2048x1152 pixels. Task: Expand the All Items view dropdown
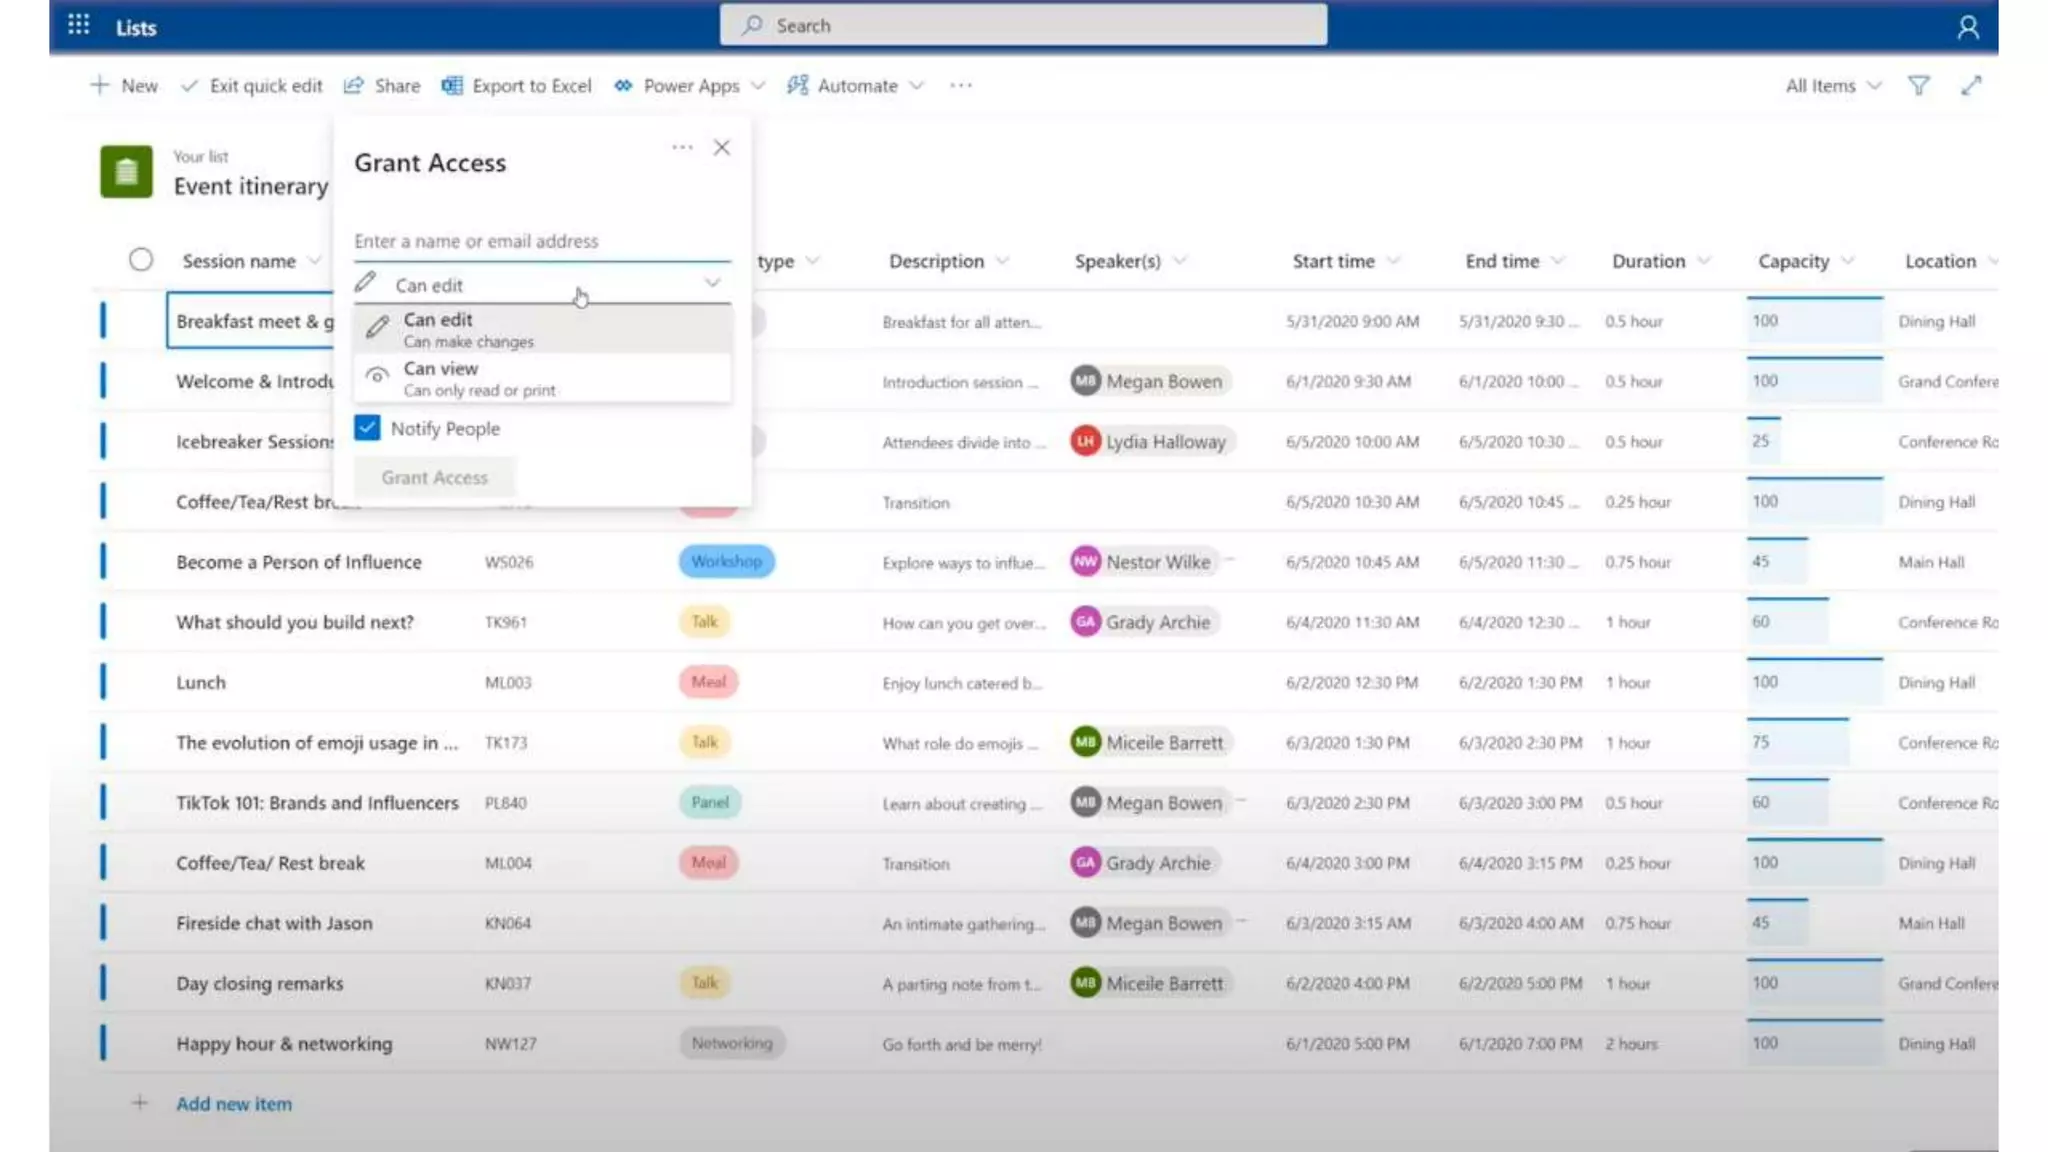pyautogui.click(x=1832, y=86)
